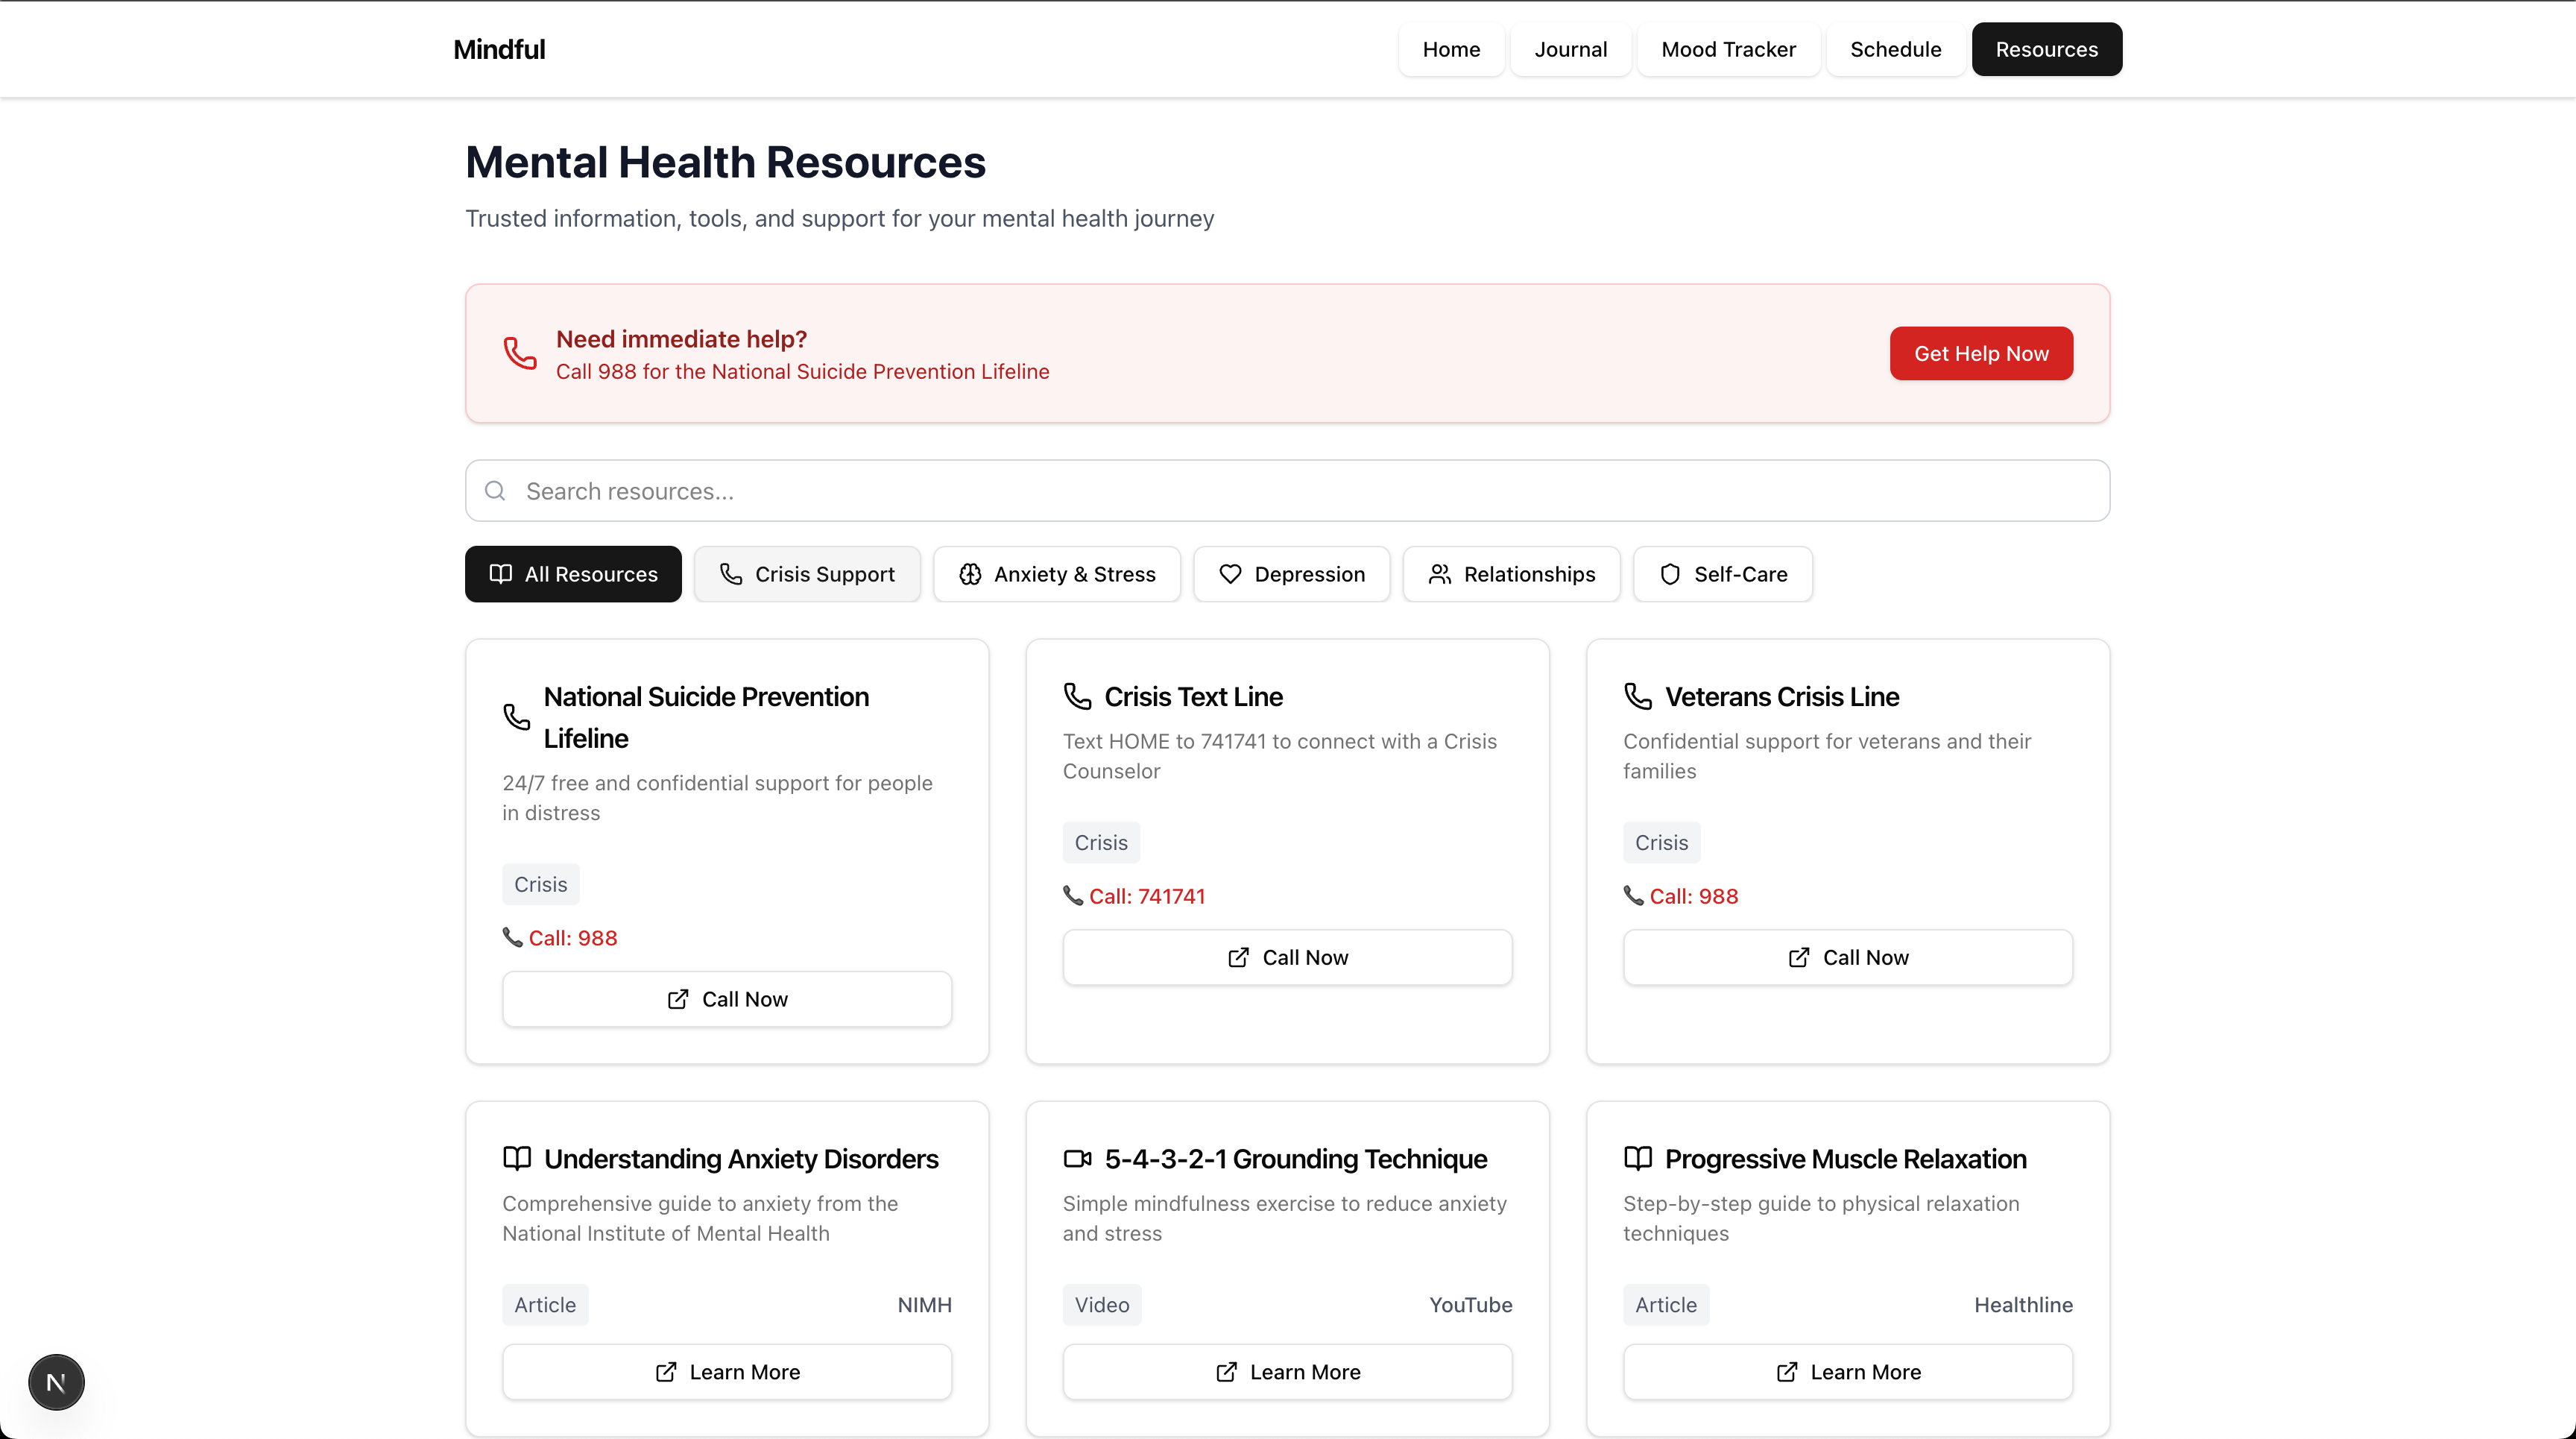Click Learn More under Progressive Muscle Relaxation
This screenshot has height=1439, width=2576.
1847,1372
